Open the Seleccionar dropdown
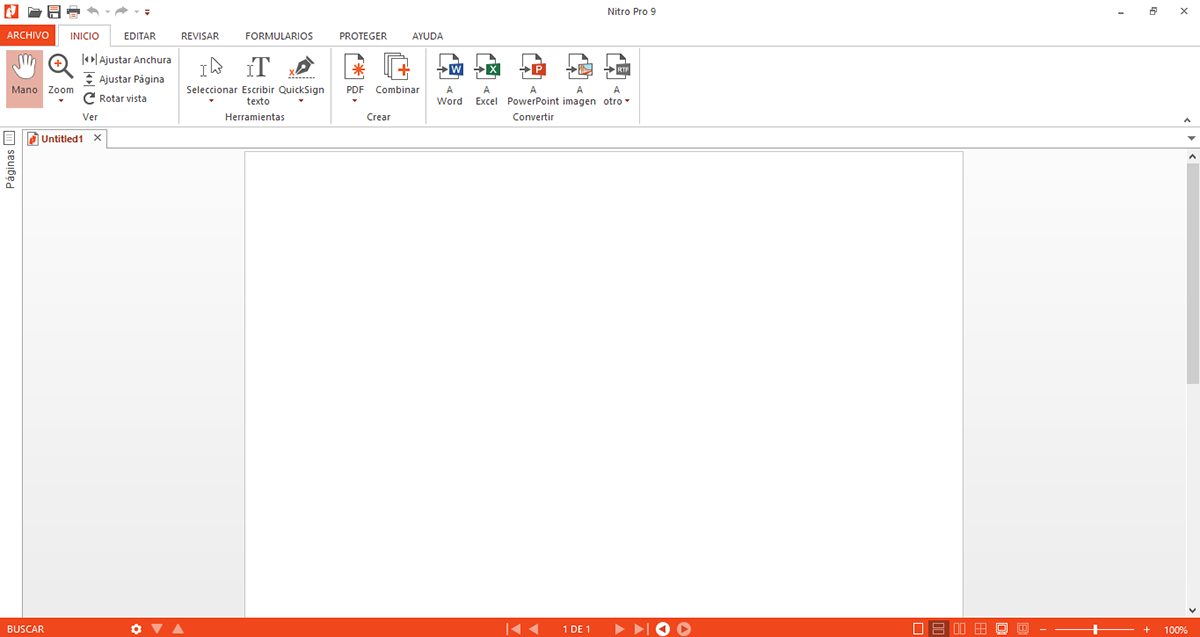The width and height of the screenshot is (1200, 637). click(x=211, y=99)
